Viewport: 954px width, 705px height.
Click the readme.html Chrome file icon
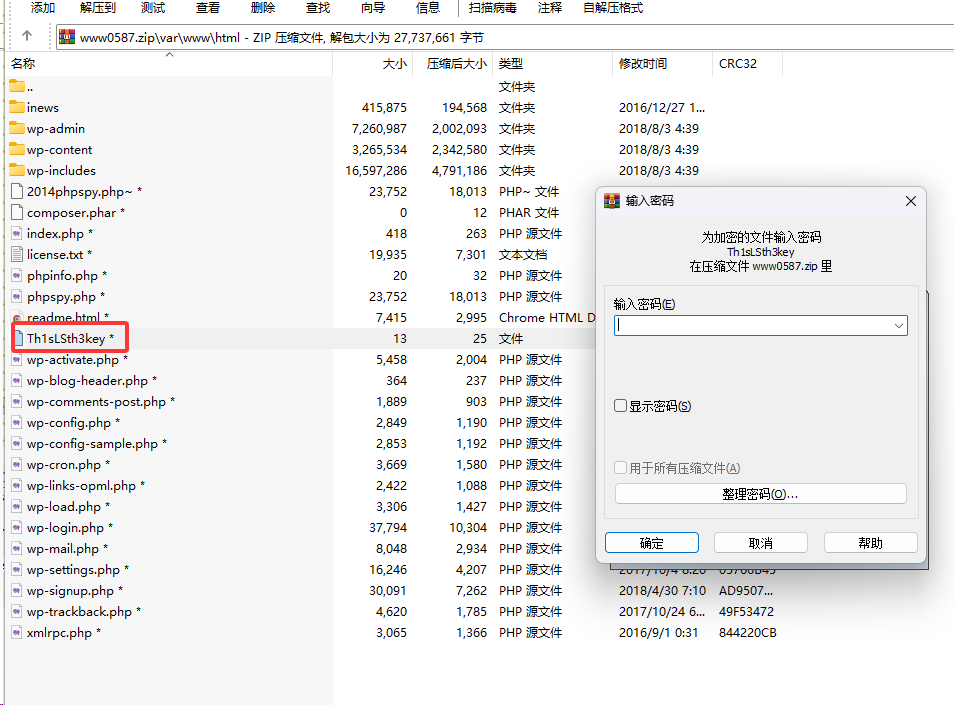tap(16, 317)
